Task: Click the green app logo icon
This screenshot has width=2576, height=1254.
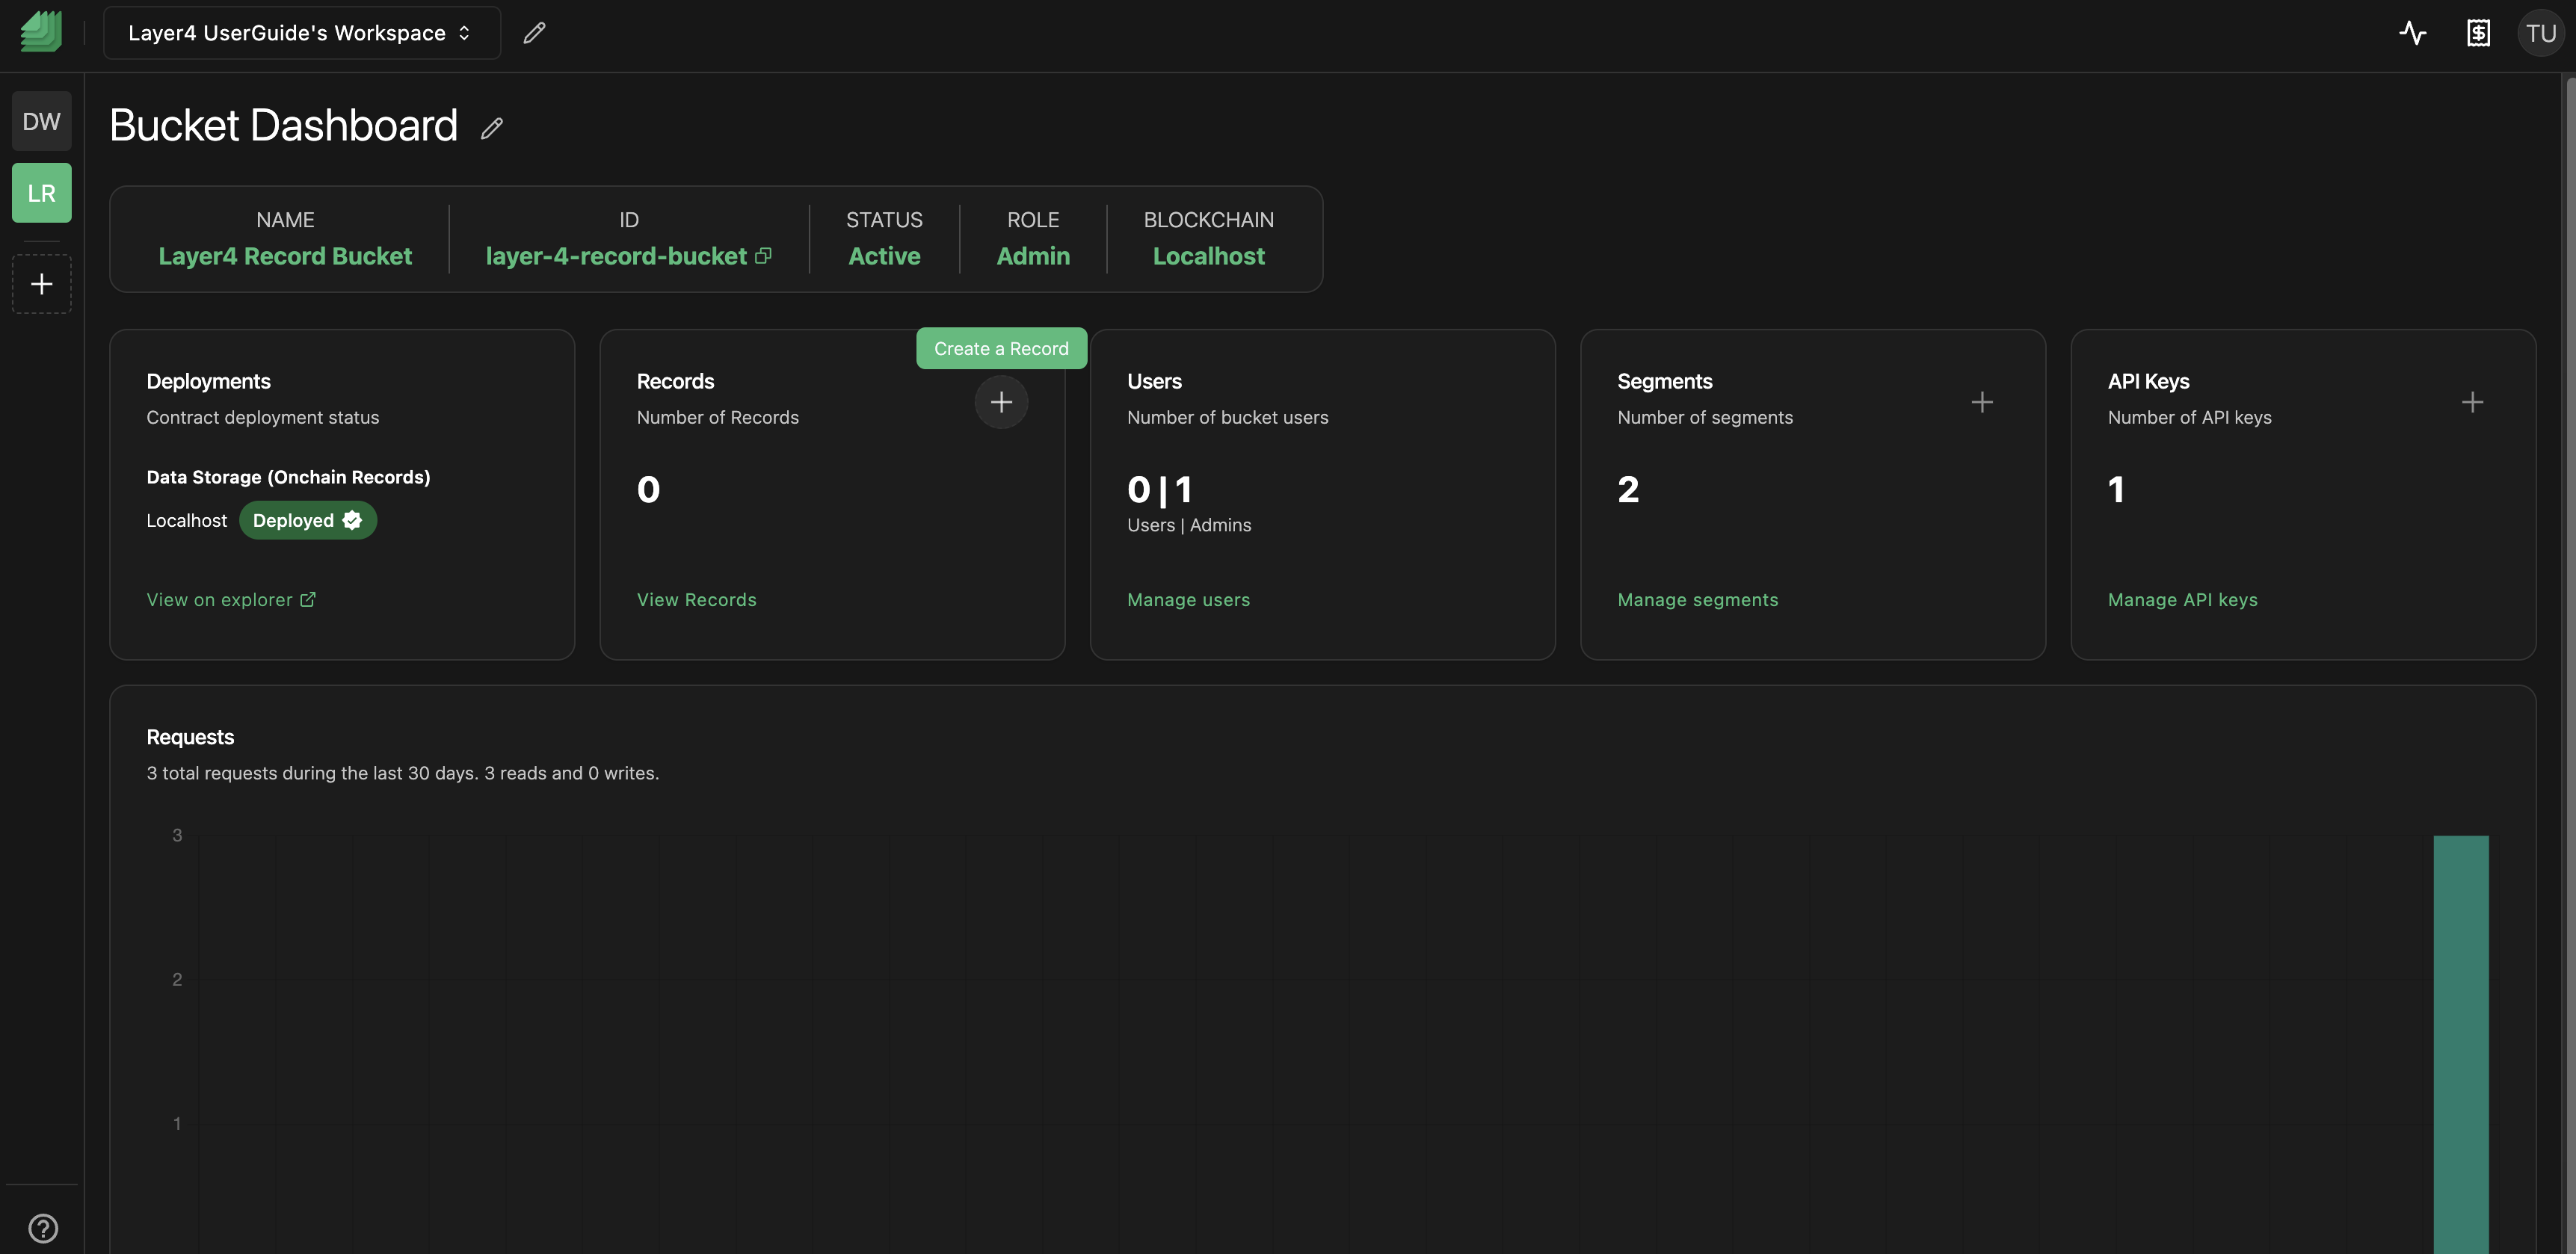Action: pyautogui.click(x=41, y=32)
